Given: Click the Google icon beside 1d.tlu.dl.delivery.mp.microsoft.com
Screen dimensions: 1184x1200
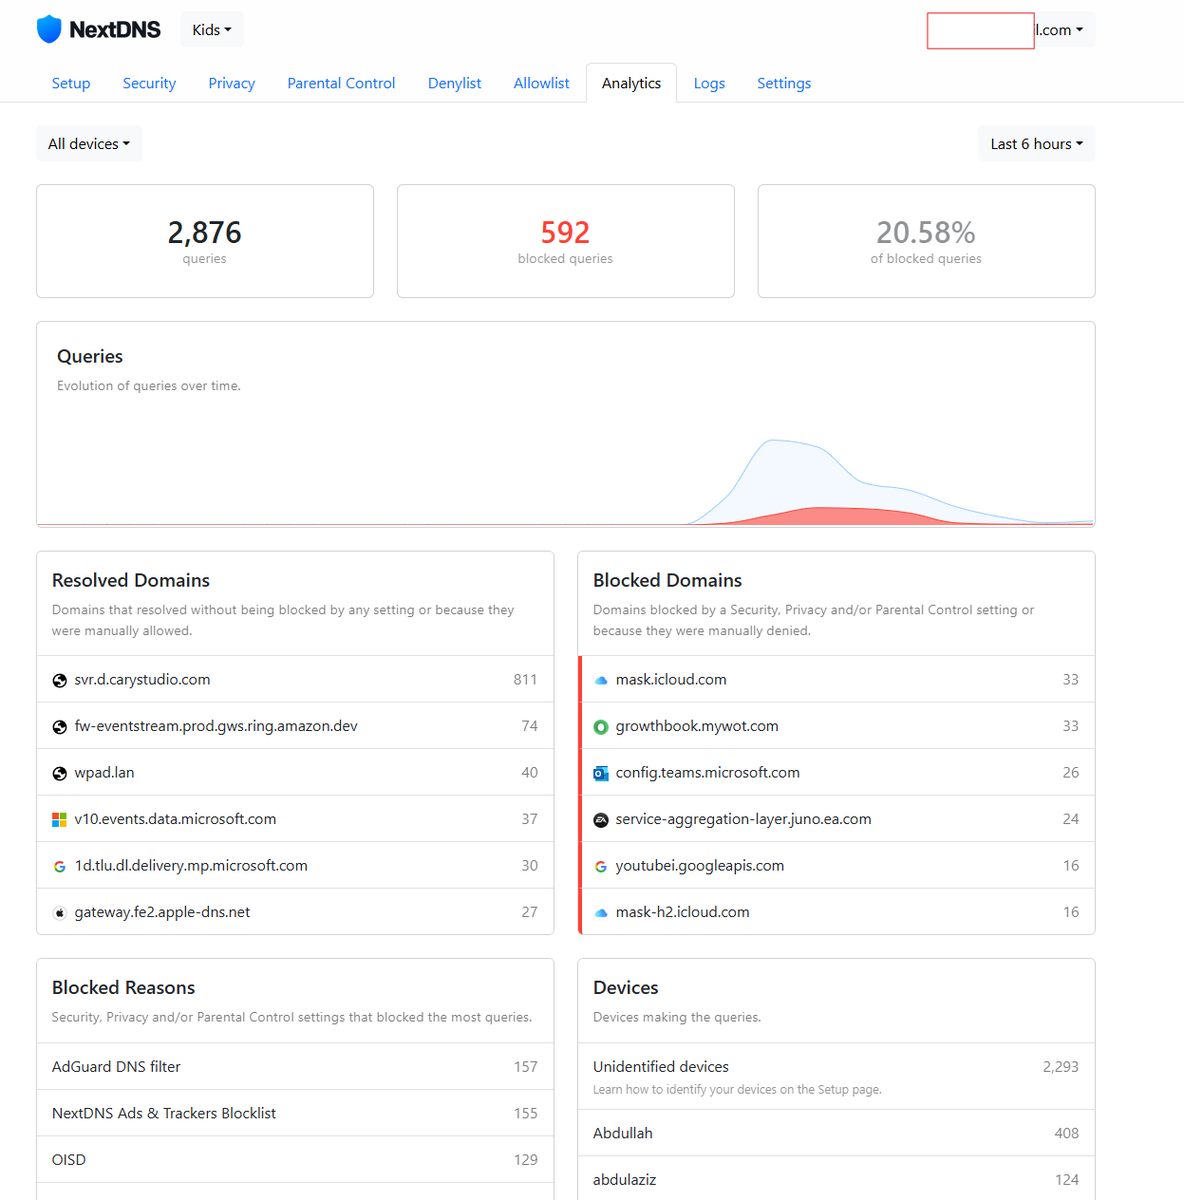Looking at the screenshot, I should click(60, 866).
